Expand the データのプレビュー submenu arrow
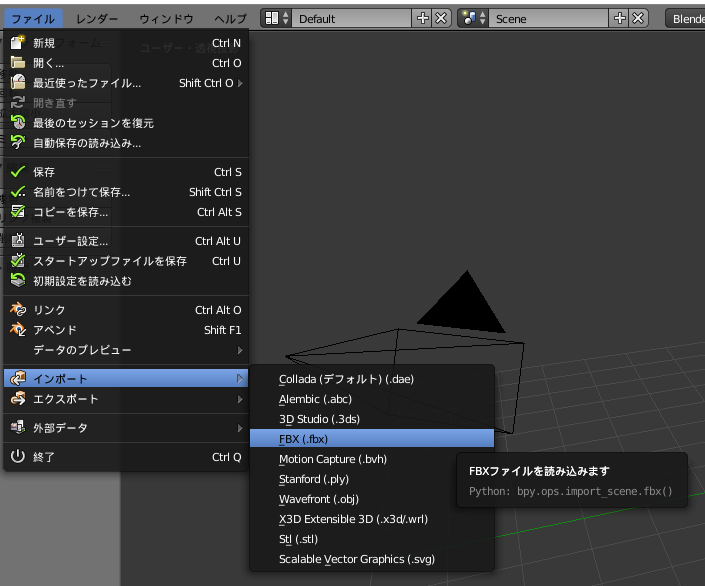The image size is (705, 586). pyautogui.click(x=240, y=350)
